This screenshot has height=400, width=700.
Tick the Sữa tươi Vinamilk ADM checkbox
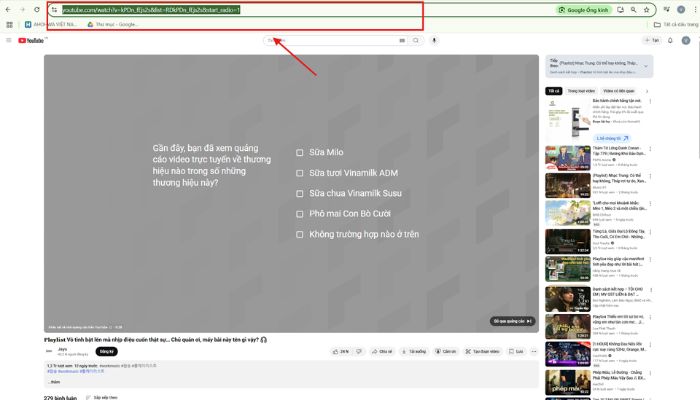tap(300, 173)
